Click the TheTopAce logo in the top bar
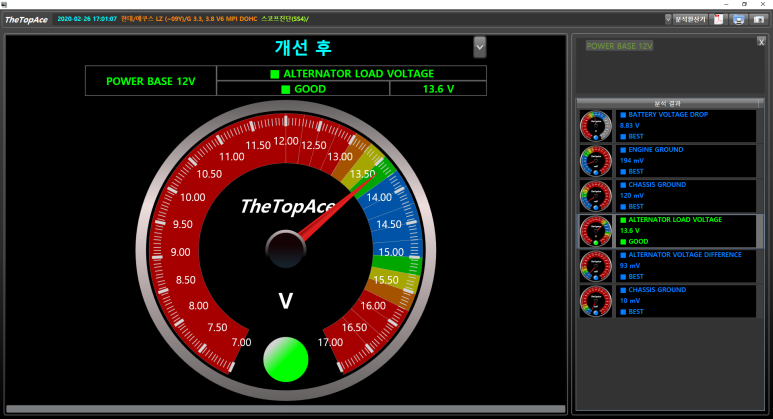 pyautogui.click(x=26, y=20)
